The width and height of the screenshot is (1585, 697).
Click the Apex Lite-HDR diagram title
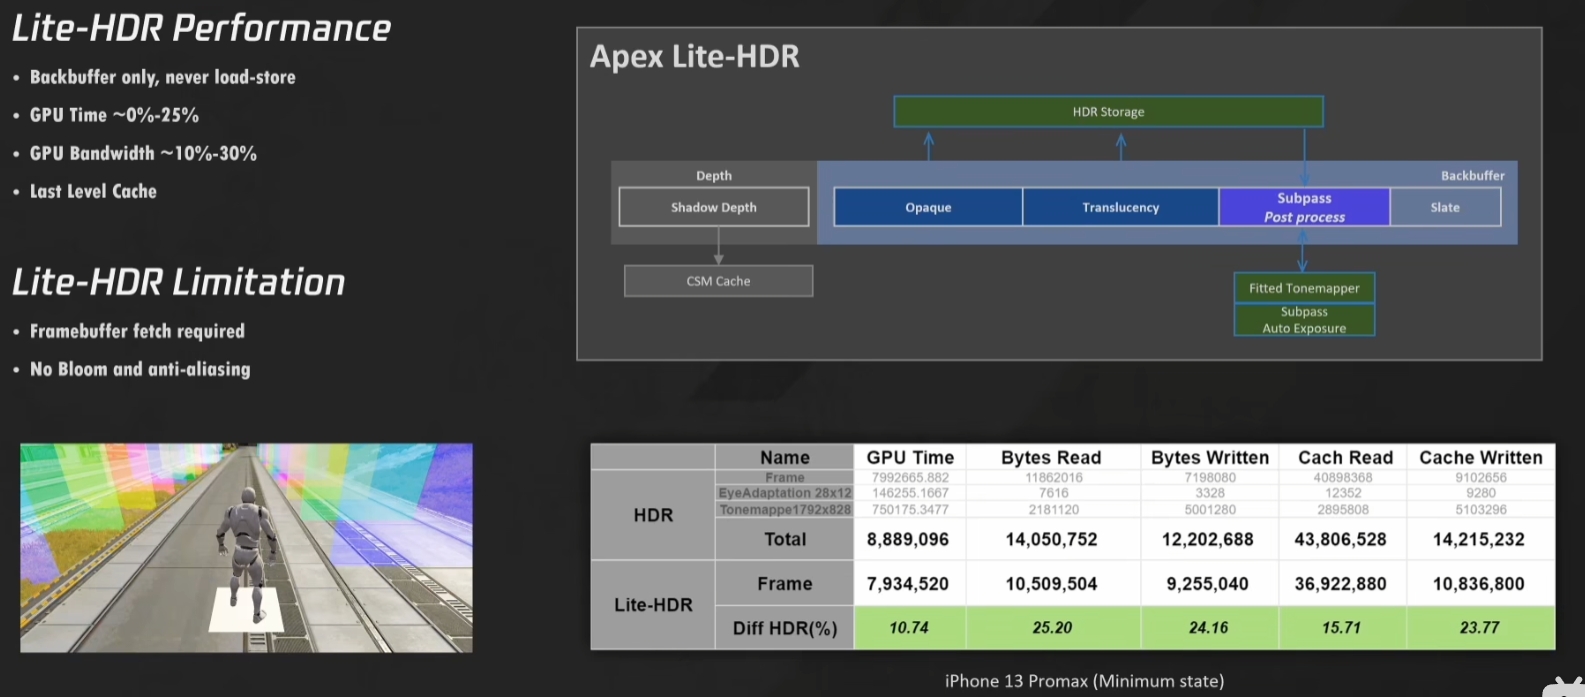(x=695, y=57)
